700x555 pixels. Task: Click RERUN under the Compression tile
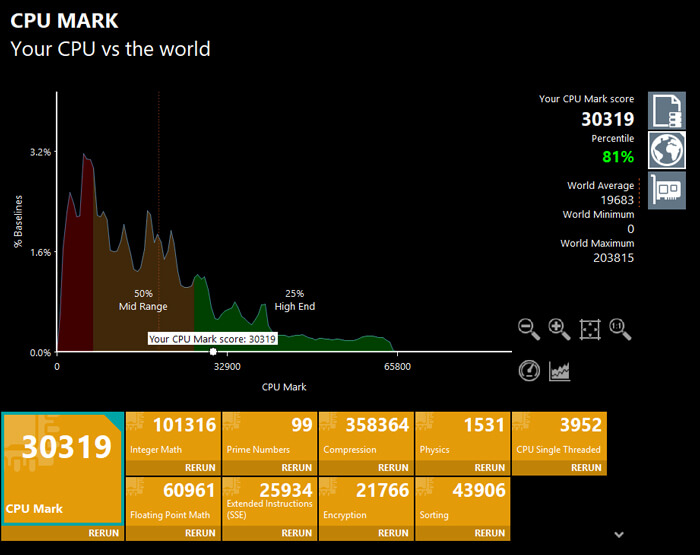(393, 467)
